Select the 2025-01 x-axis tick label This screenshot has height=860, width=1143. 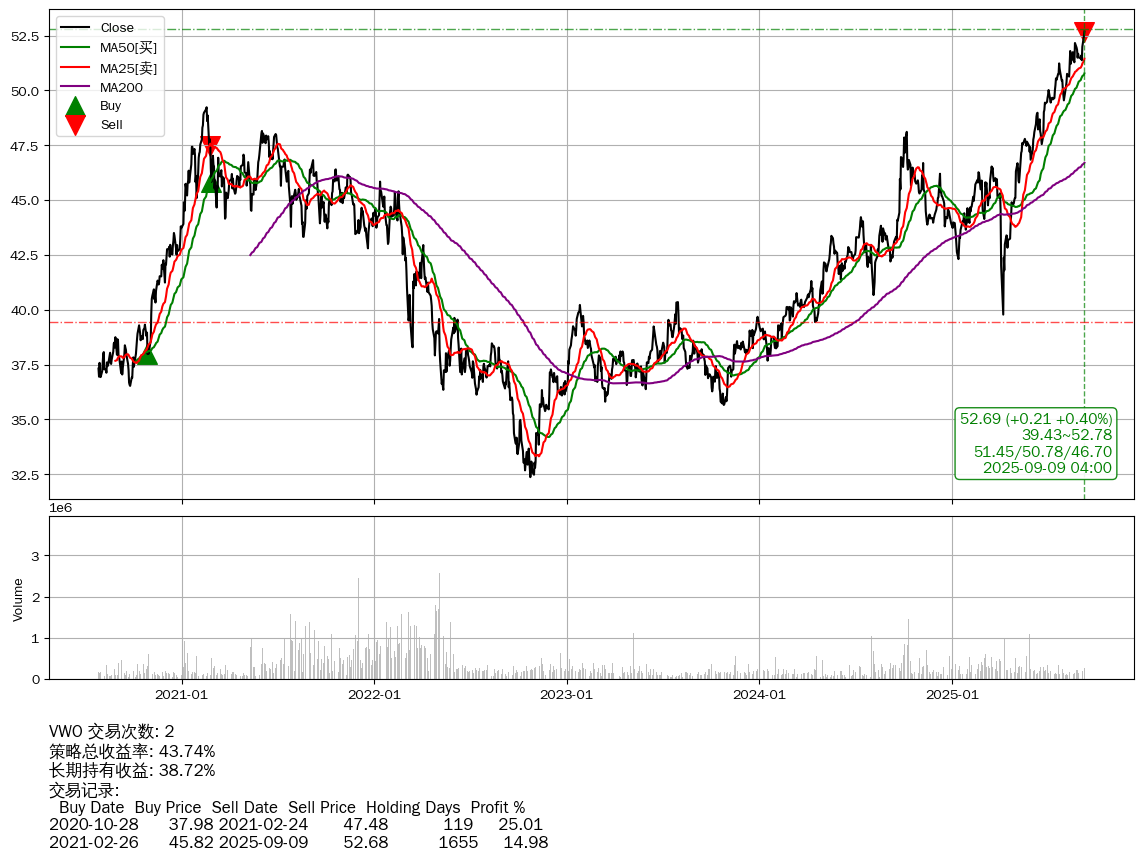tap(952, 694)
